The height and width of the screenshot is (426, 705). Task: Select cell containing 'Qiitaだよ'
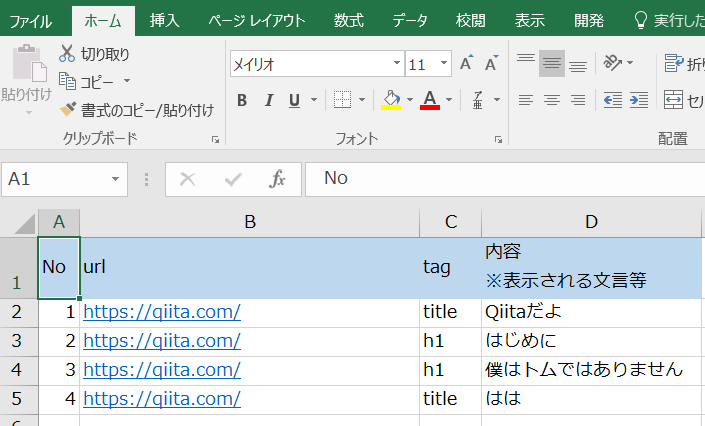click(x=591, y=313)
